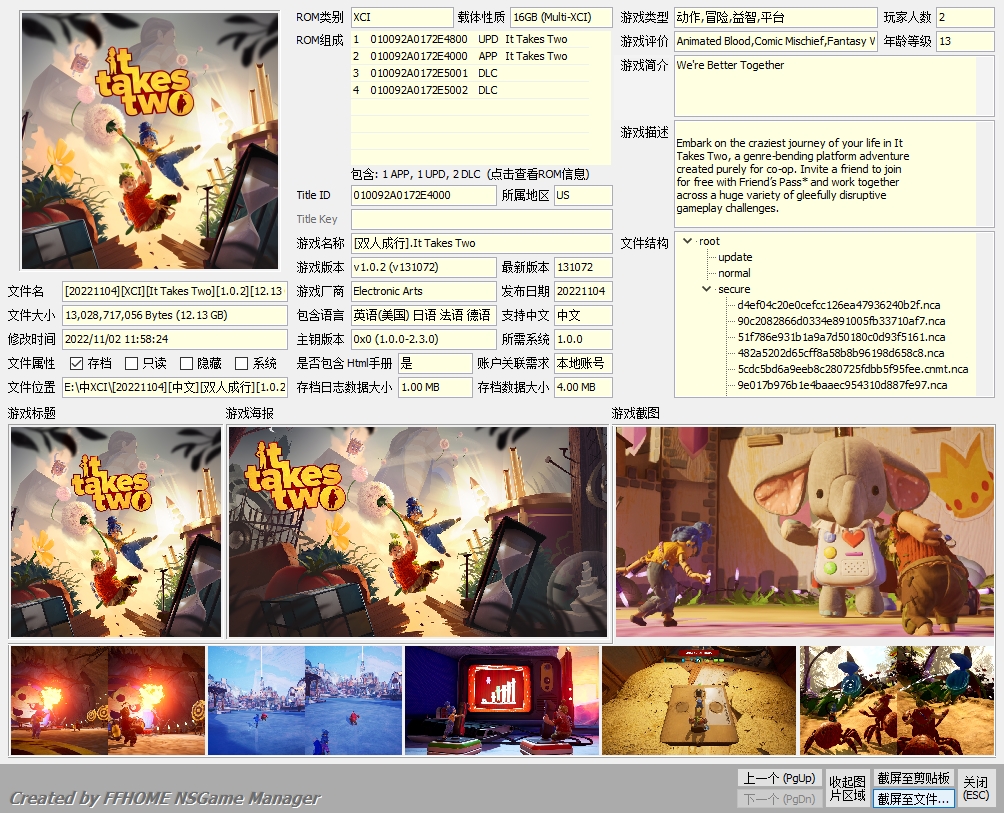Click the 主钥版本 field 0x0 (1.0.0-2.3.0)

[423, 339]
